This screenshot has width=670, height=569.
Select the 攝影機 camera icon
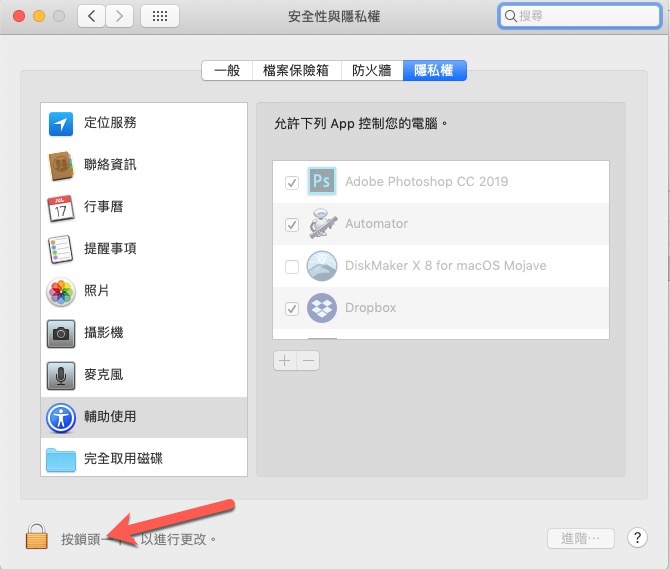(61, 334)
